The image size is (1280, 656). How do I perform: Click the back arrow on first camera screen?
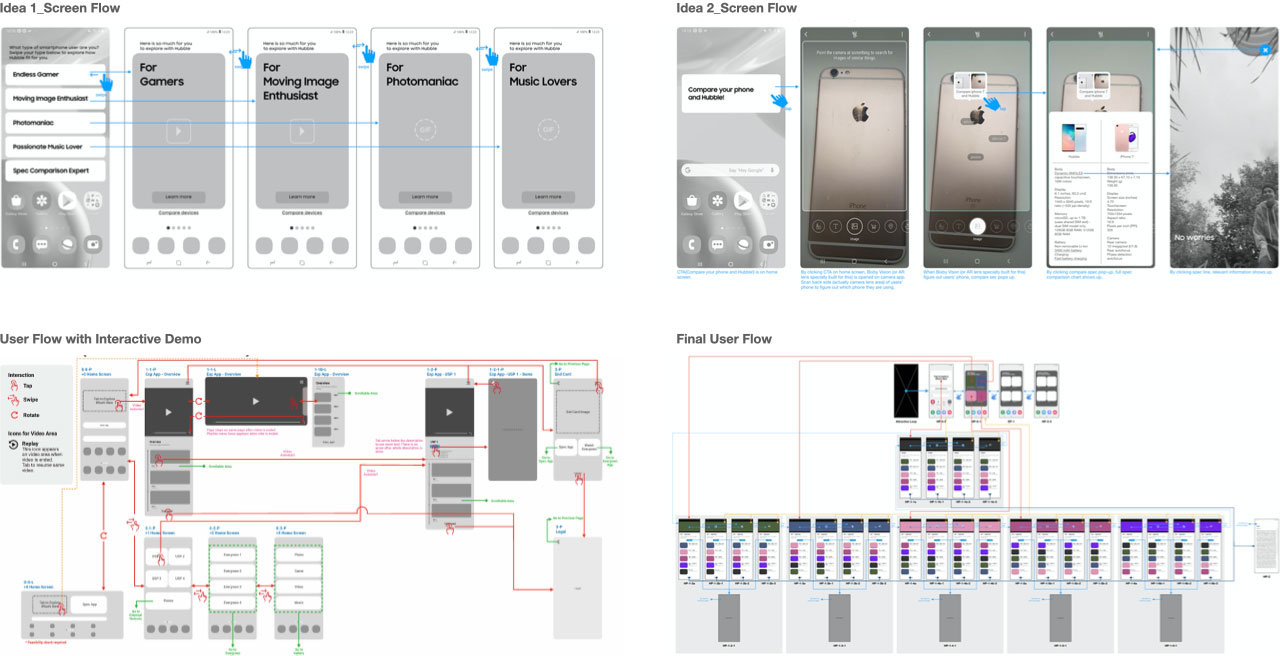(807, 34)
